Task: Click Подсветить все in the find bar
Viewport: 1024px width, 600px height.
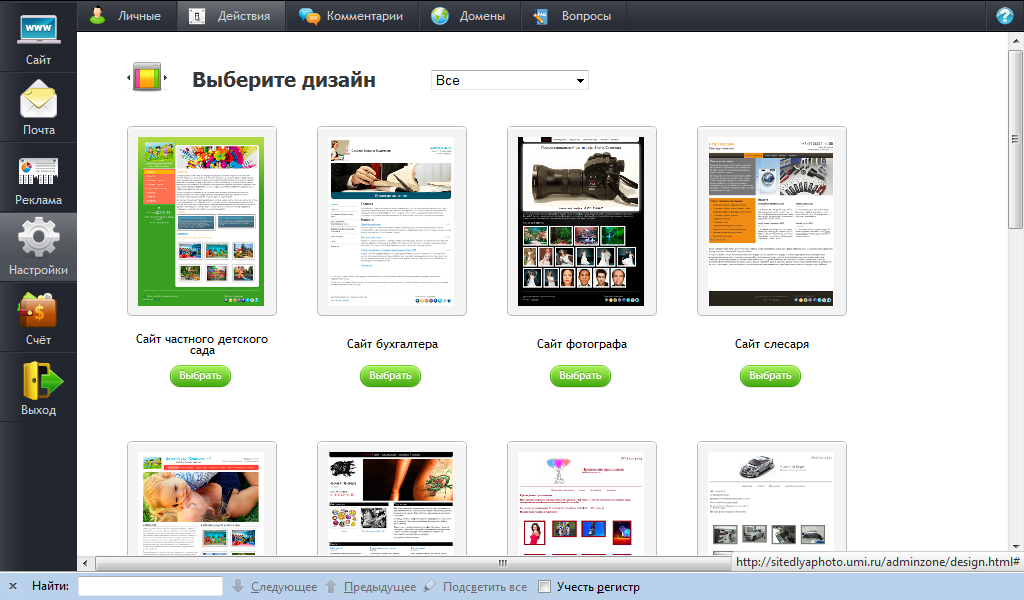Action: click(x=485, y=587)
